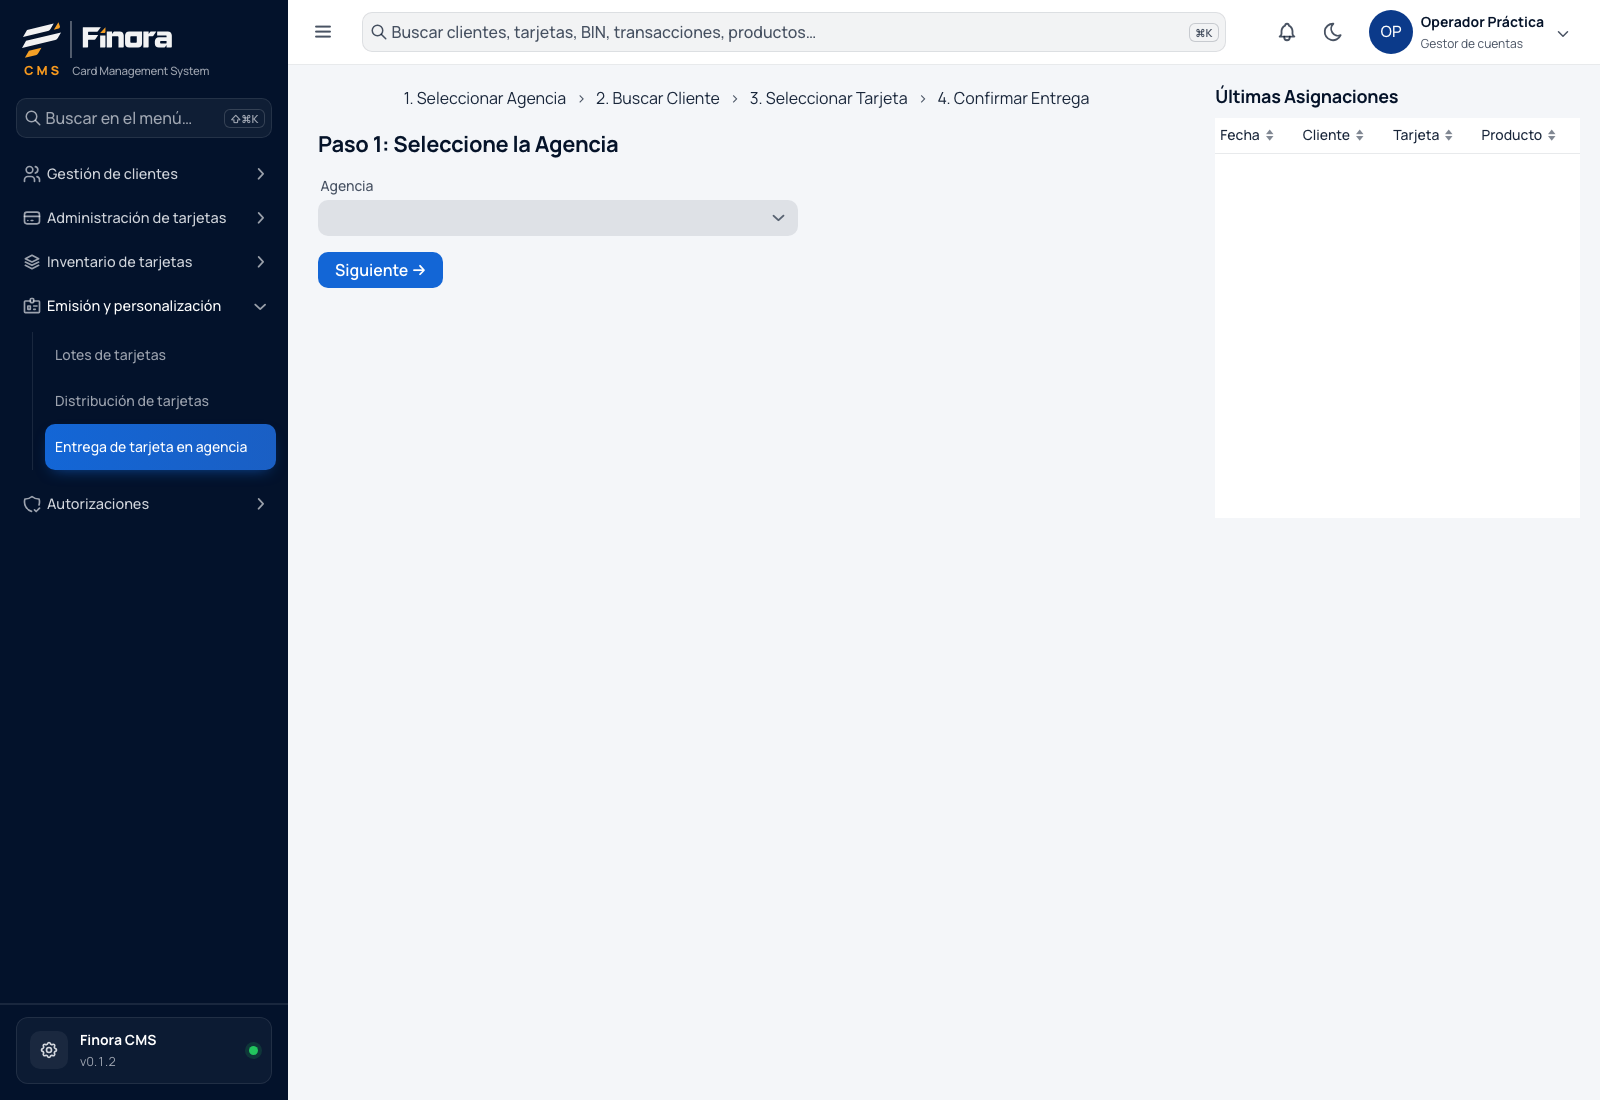Click the green status indicator dot
The height and width of the screenshot is (1100, 1600).
tap(253, 1050)
